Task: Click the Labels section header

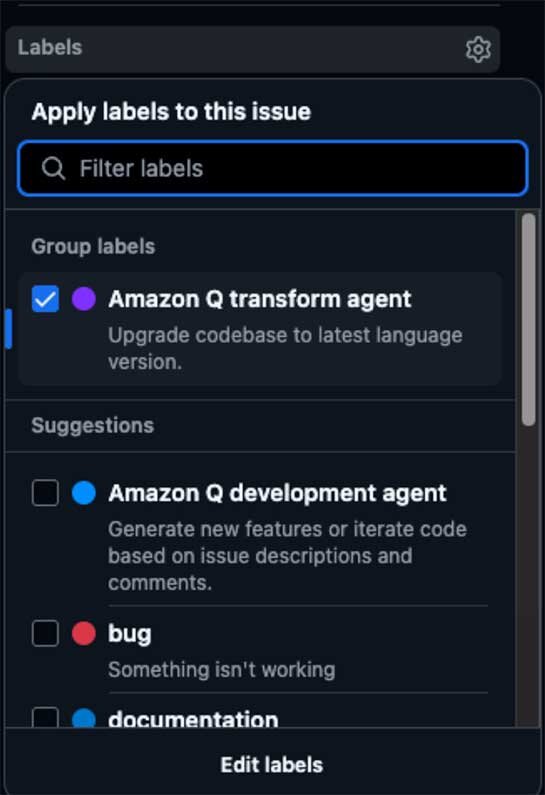Action: (50, 48)
